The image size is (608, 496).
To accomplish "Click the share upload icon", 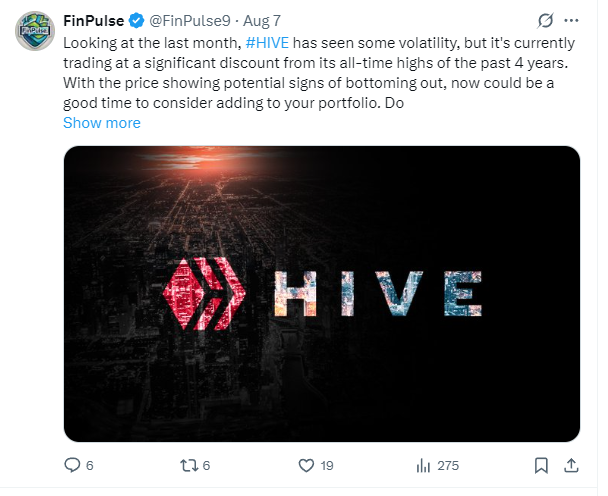I will pos(571,465).
